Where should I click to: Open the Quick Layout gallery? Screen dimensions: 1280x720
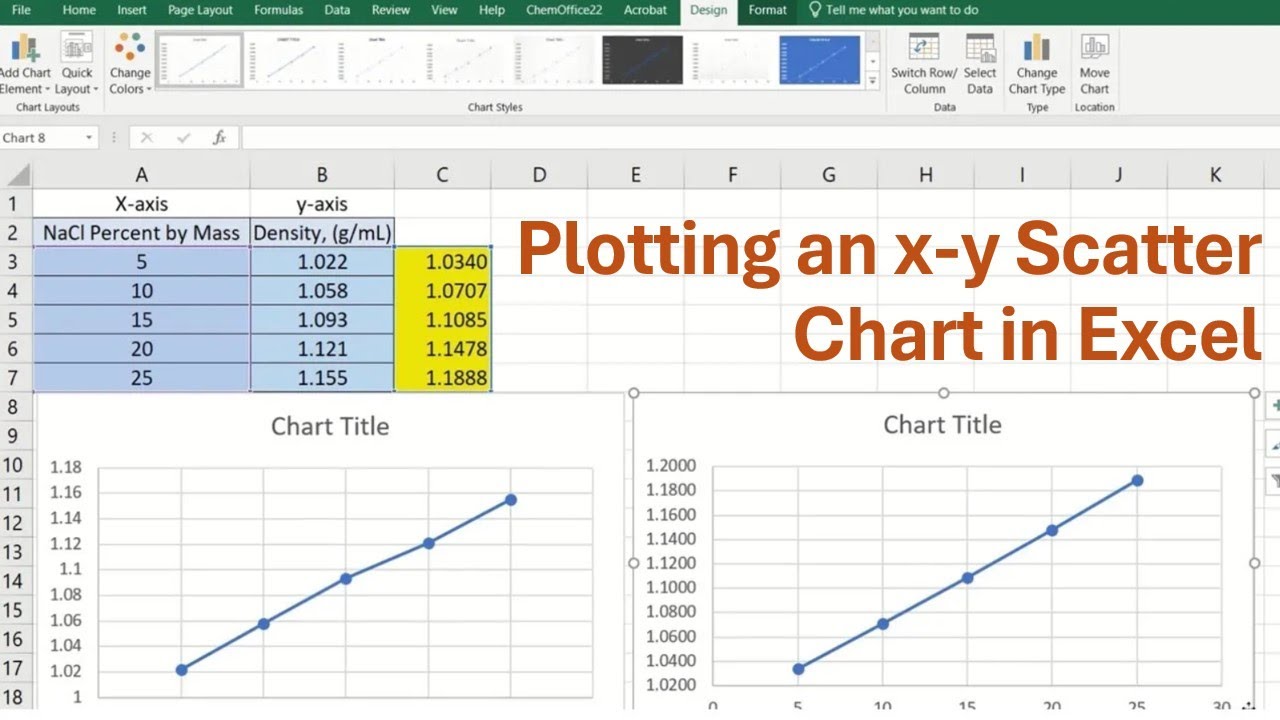click(x=77, y=64)
